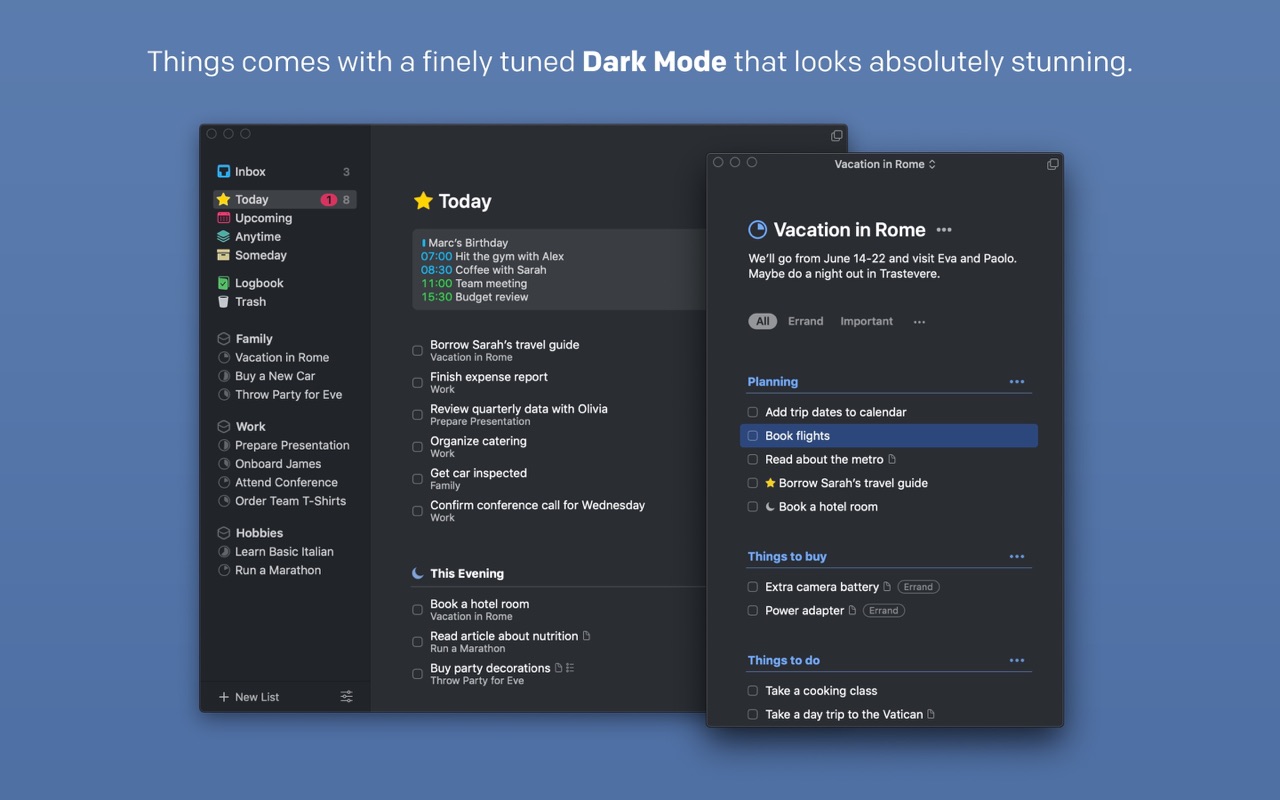
Task: Open Things to buy heading options
Action: tap(1017, 557)
